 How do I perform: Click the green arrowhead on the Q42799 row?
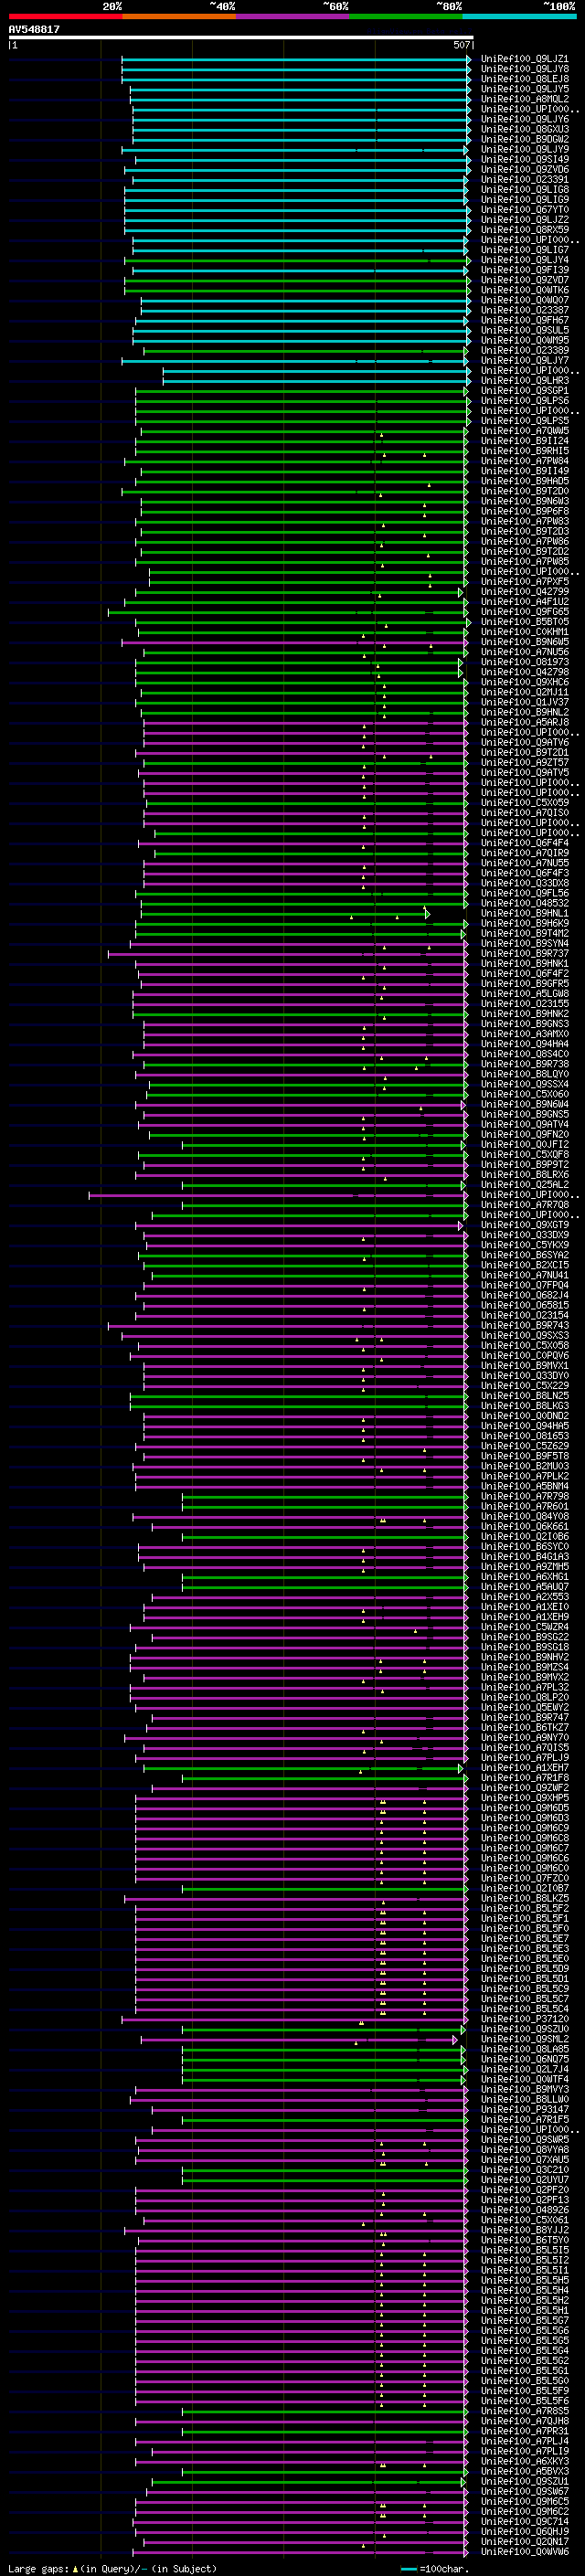click(x=461, y=592)
